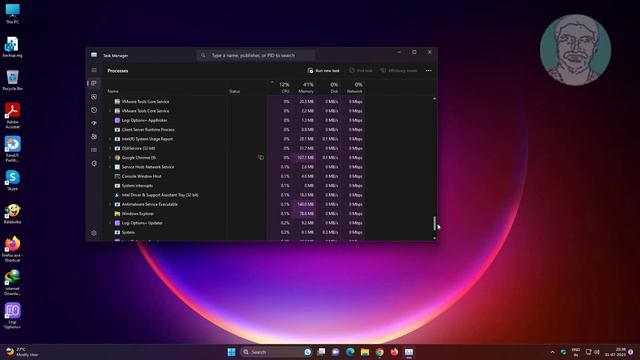640x360 pixels.
Task: Open Google Chrome from taskbar
Action: click(x=380, y=352)
